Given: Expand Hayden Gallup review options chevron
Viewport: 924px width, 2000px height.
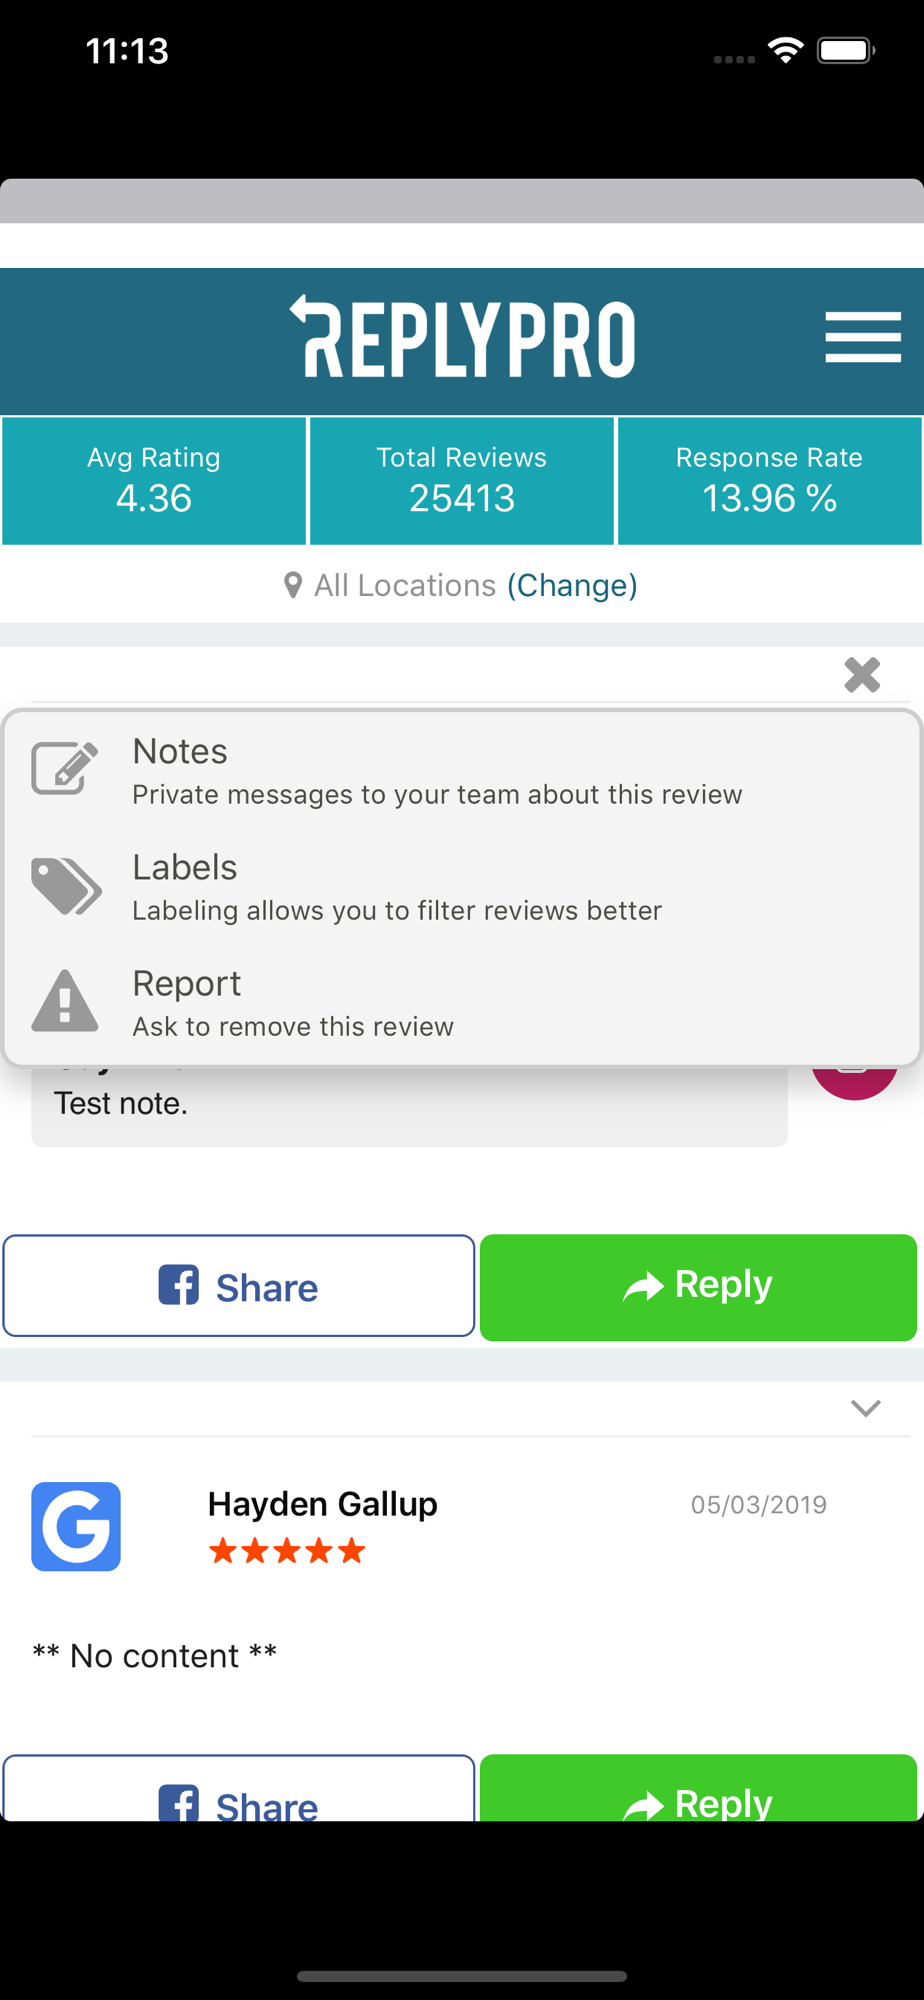Looking at the screenshot, I should pyautogui.click(x=865, y=1408).
